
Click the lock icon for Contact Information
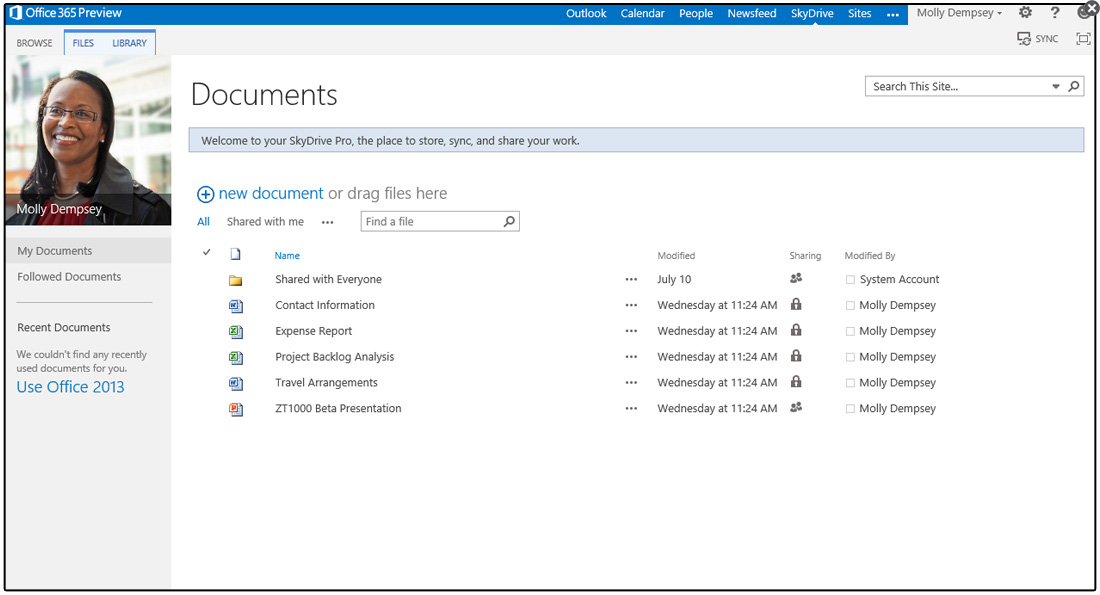(x=796, y=304)
